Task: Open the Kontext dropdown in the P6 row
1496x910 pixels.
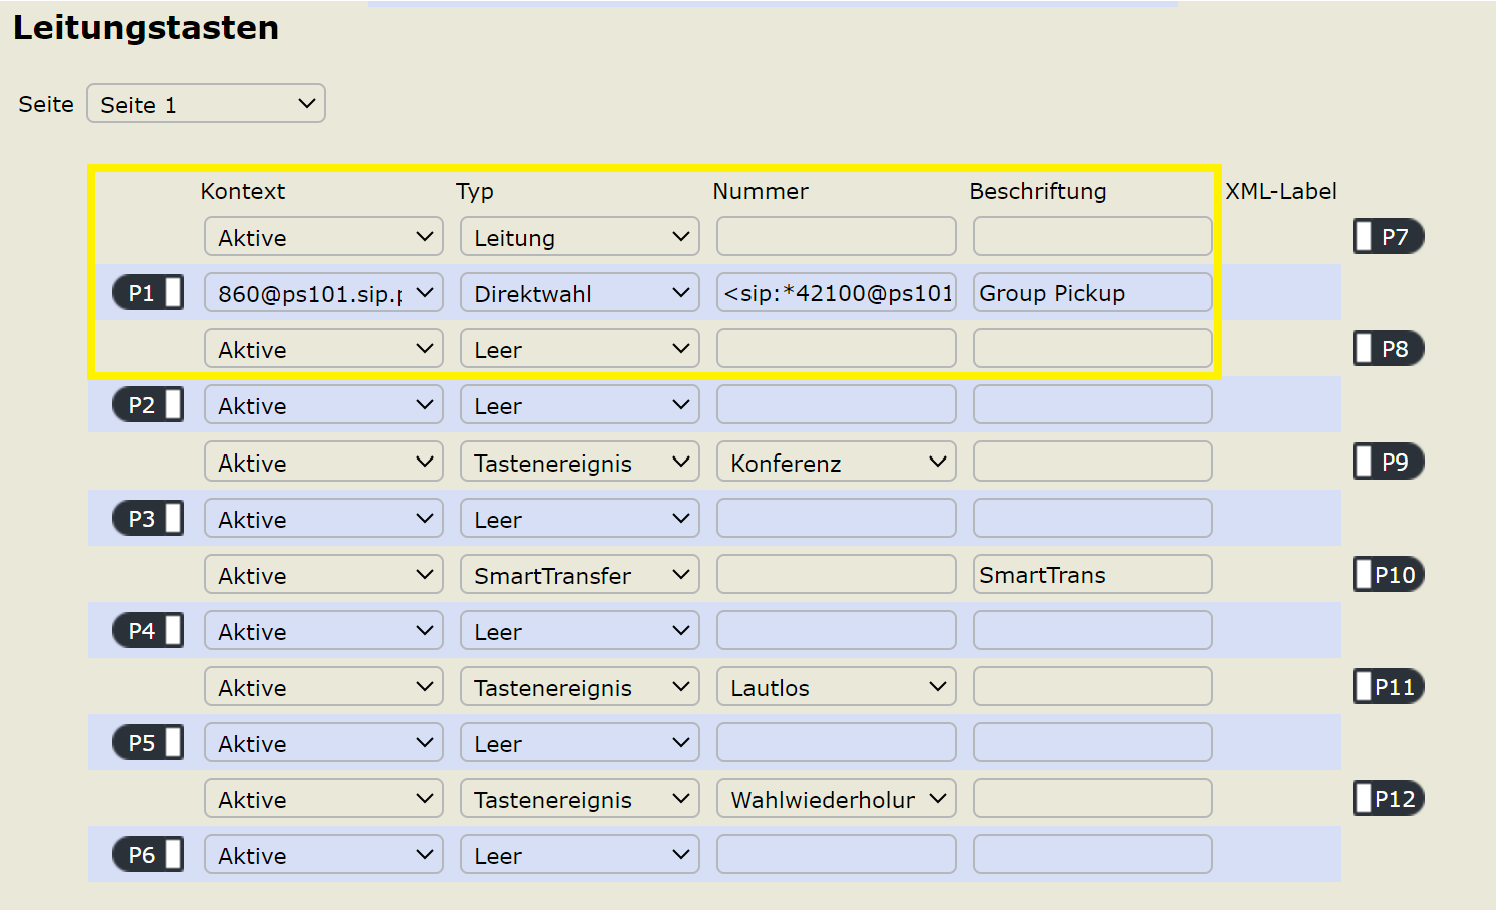Action: (324, 855)
